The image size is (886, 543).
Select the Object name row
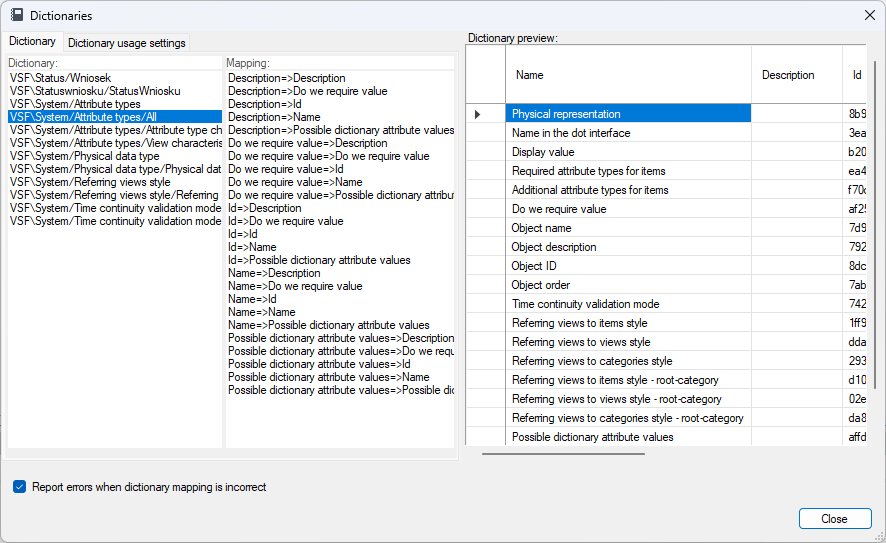point(628,228)
